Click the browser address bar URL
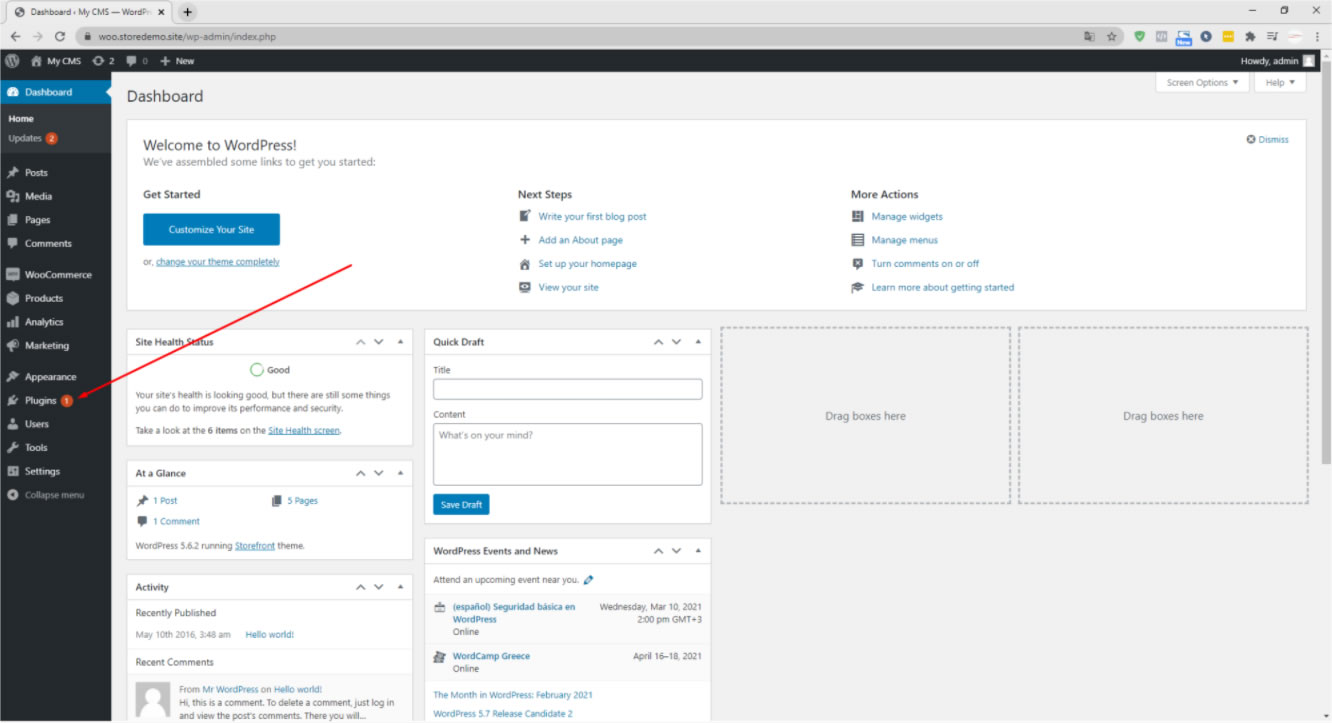 (x=187, y=36)
